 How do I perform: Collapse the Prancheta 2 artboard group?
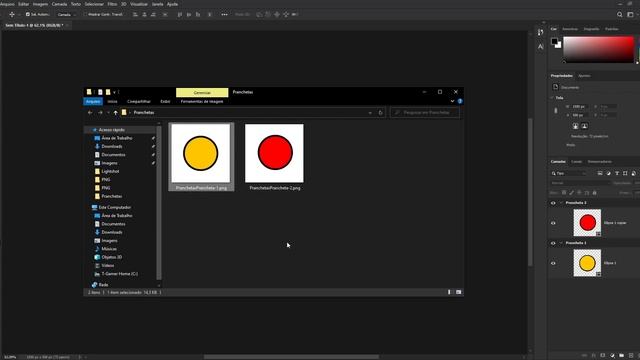point(561,203)
